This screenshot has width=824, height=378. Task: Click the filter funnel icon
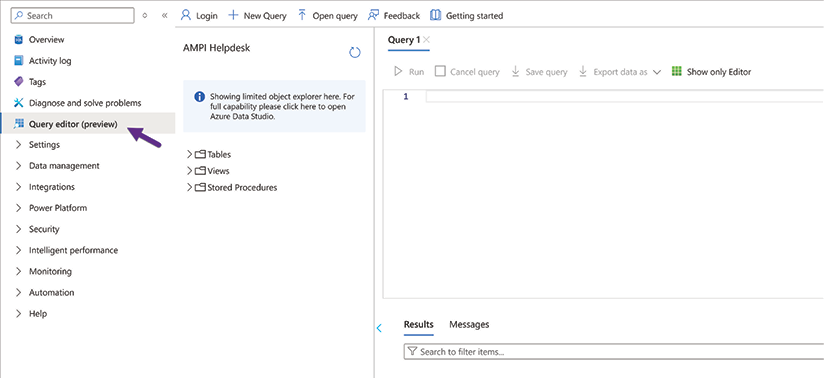(412, 352)
